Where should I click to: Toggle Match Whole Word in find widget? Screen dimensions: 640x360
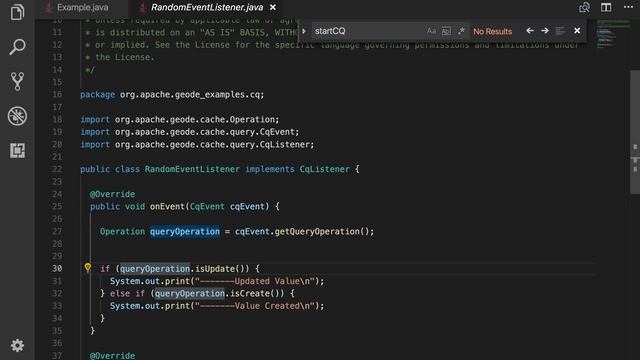[446, 31]
